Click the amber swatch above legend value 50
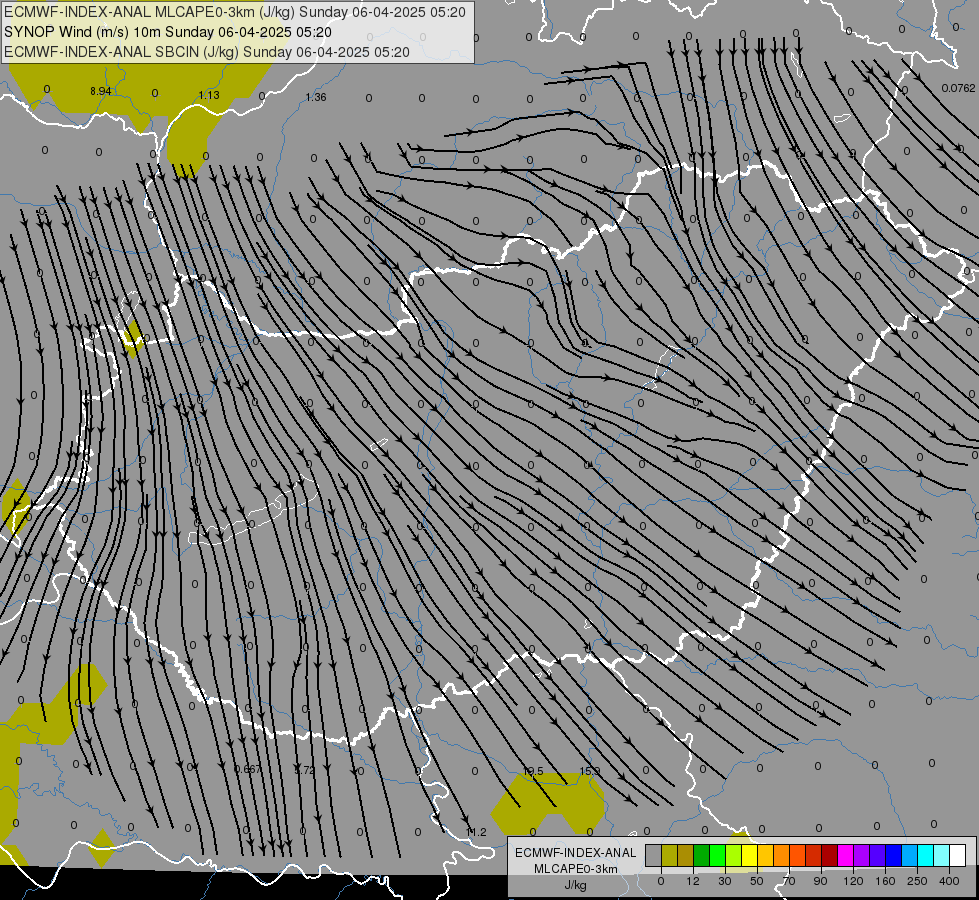This screenshot has width=979, height=900. (765, 855)
